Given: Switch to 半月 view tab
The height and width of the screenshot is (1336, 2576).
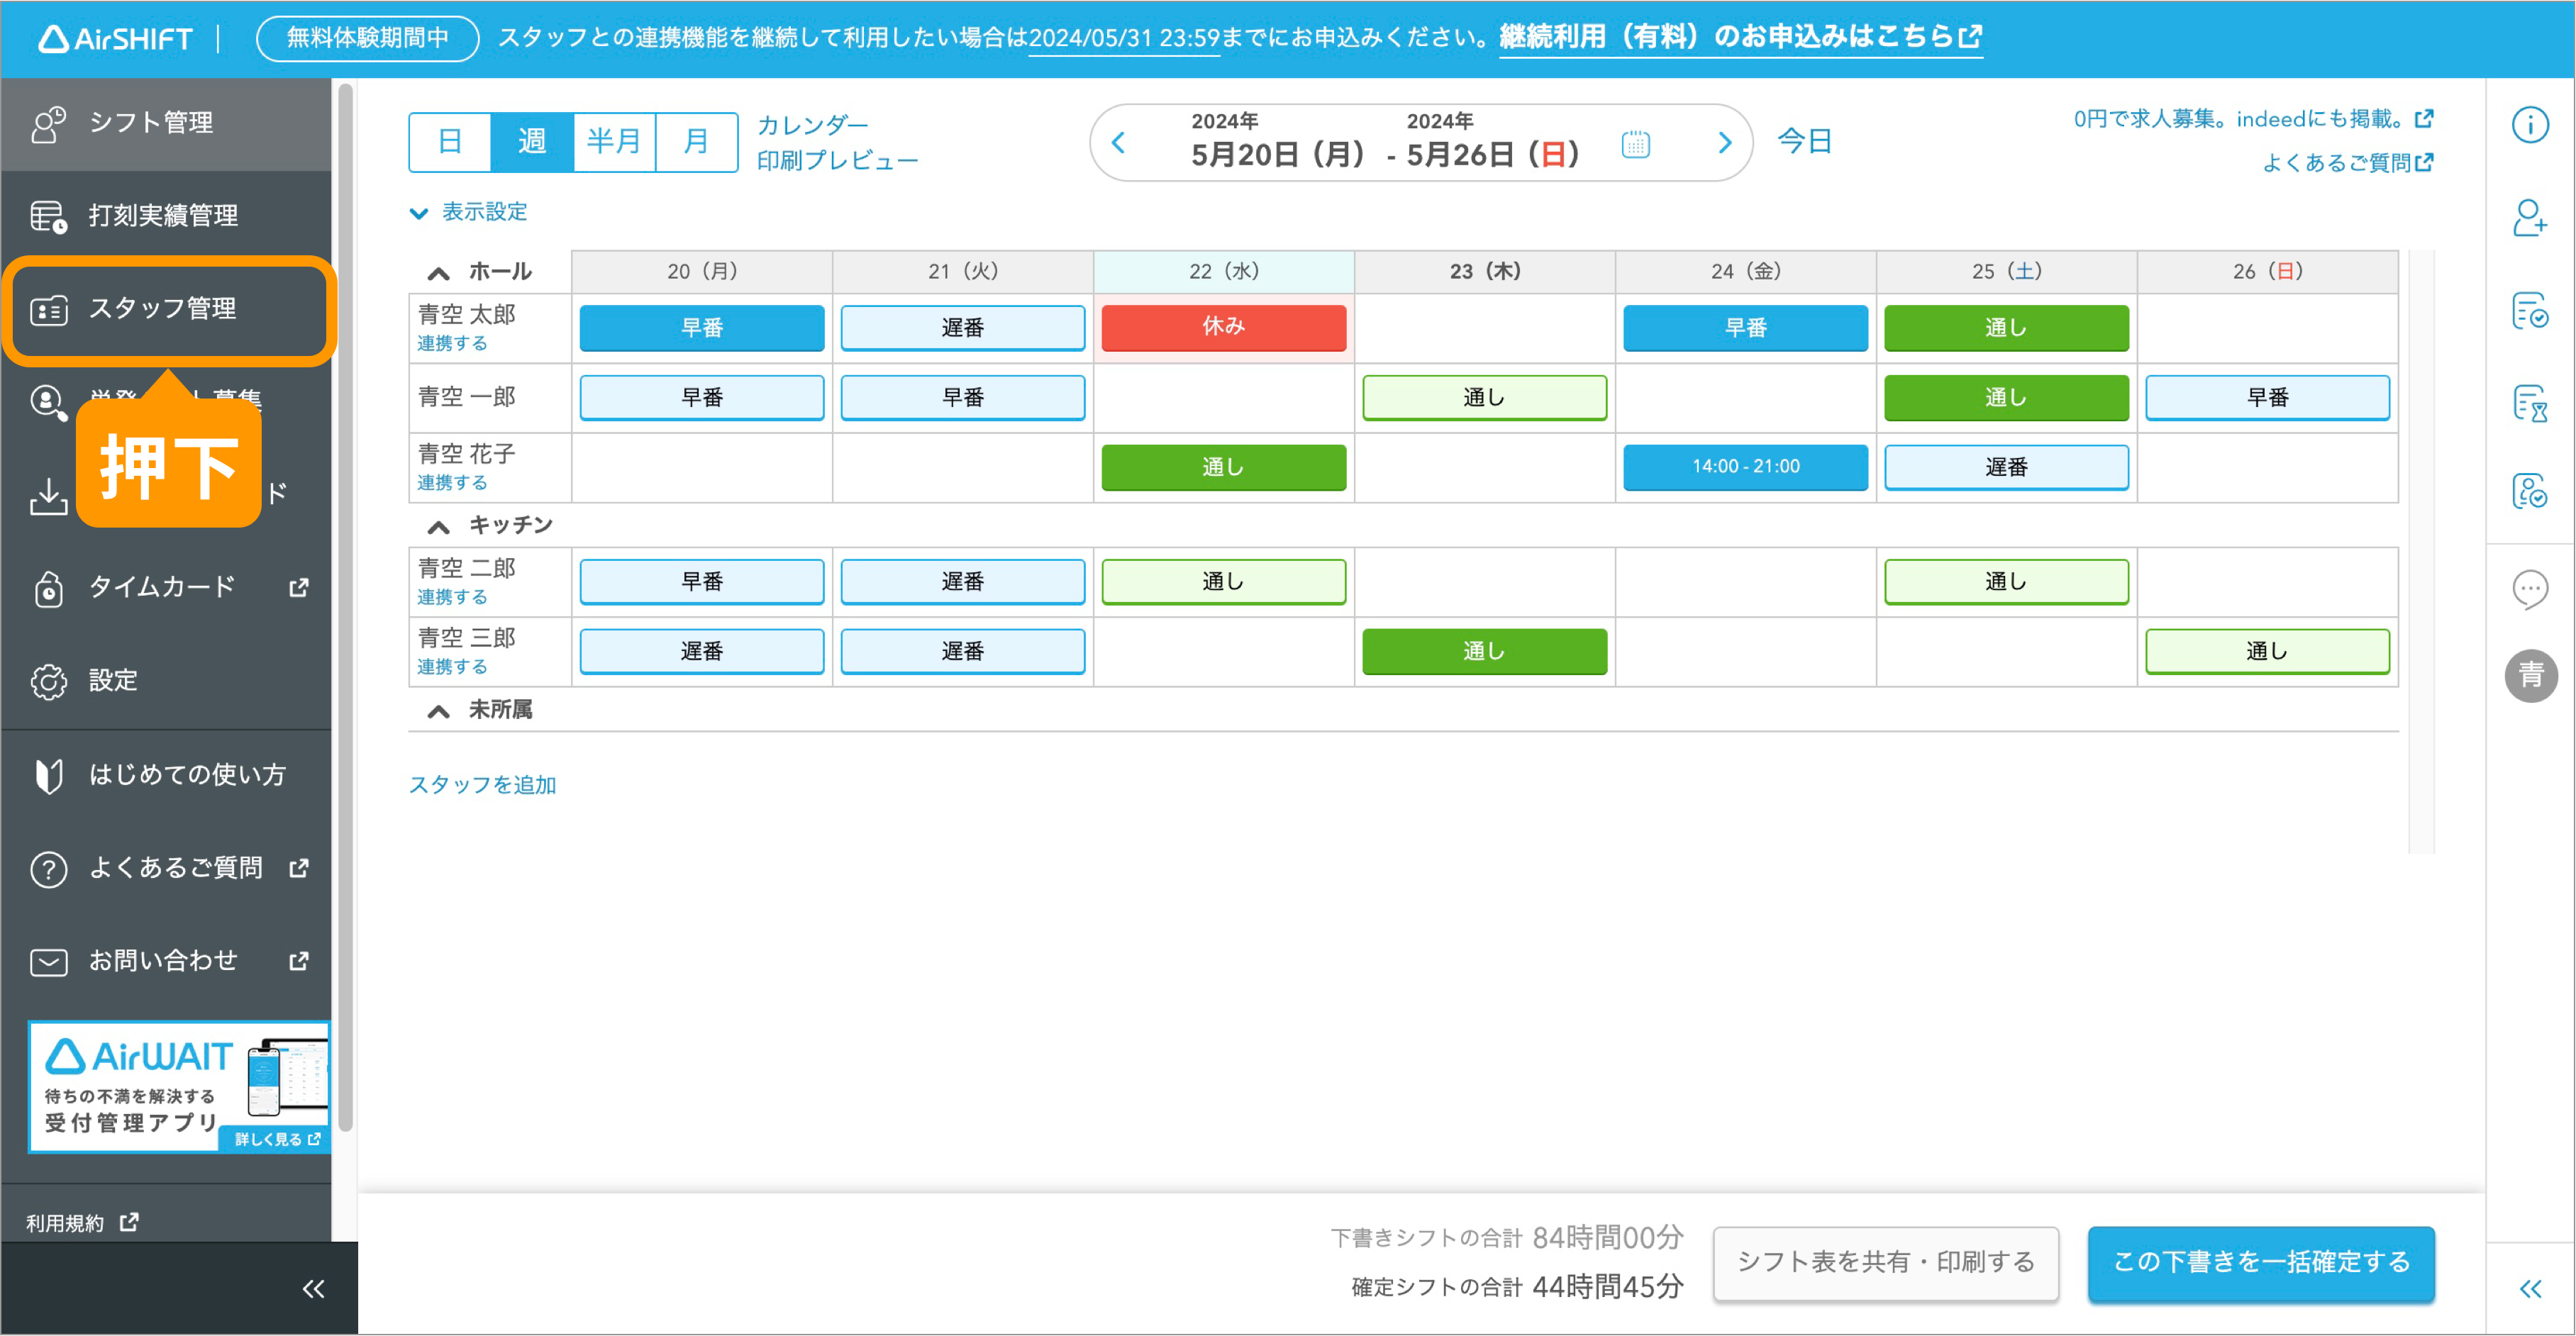Looking at the screenshot, I should click(614, 142).
